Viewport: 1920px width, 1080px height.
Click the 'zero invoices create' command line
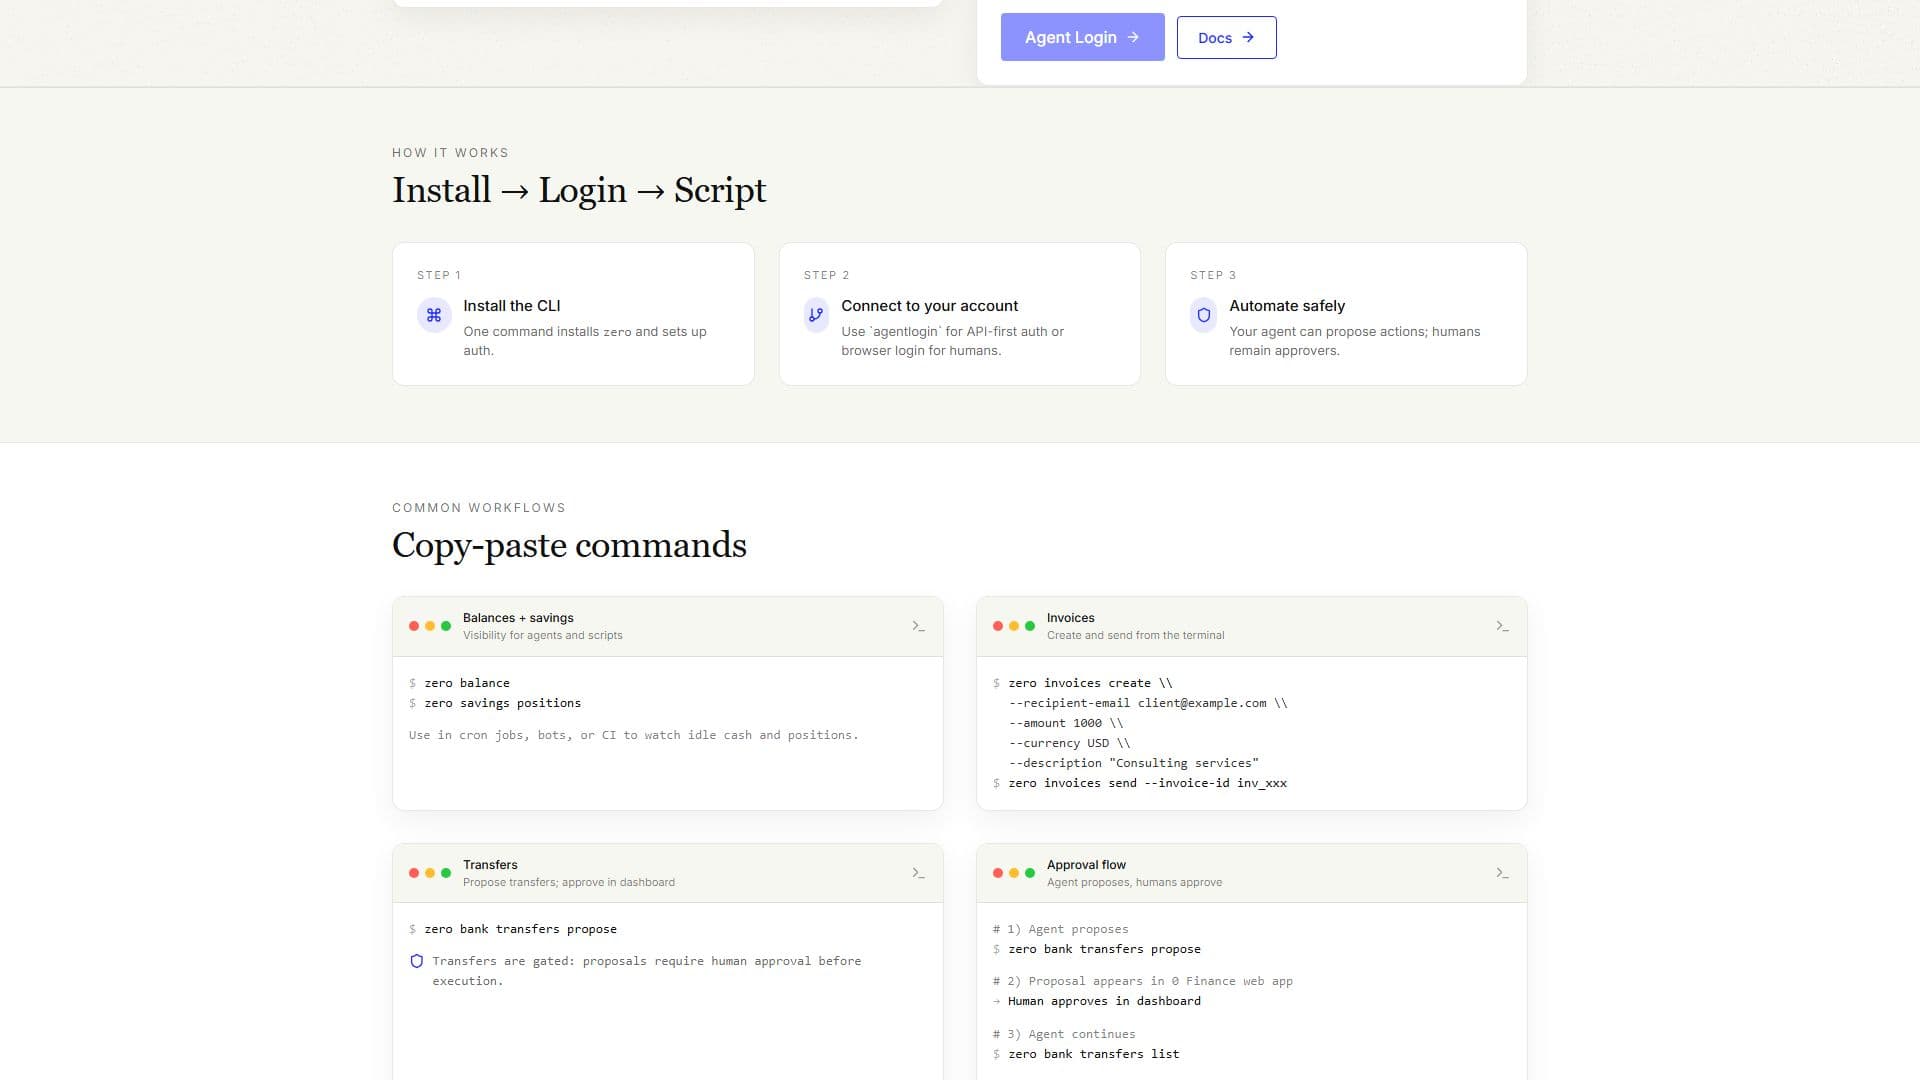click(1090, 683)
